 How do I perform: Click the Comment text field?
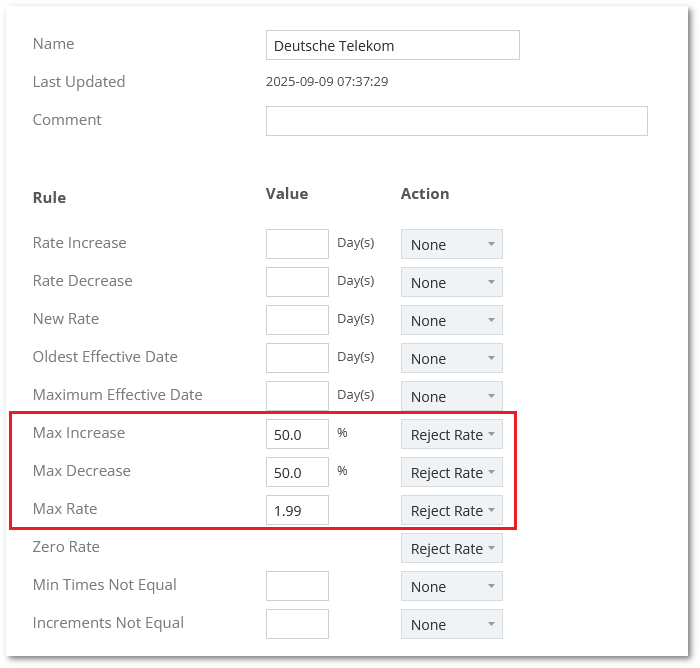tap(456, 121)
